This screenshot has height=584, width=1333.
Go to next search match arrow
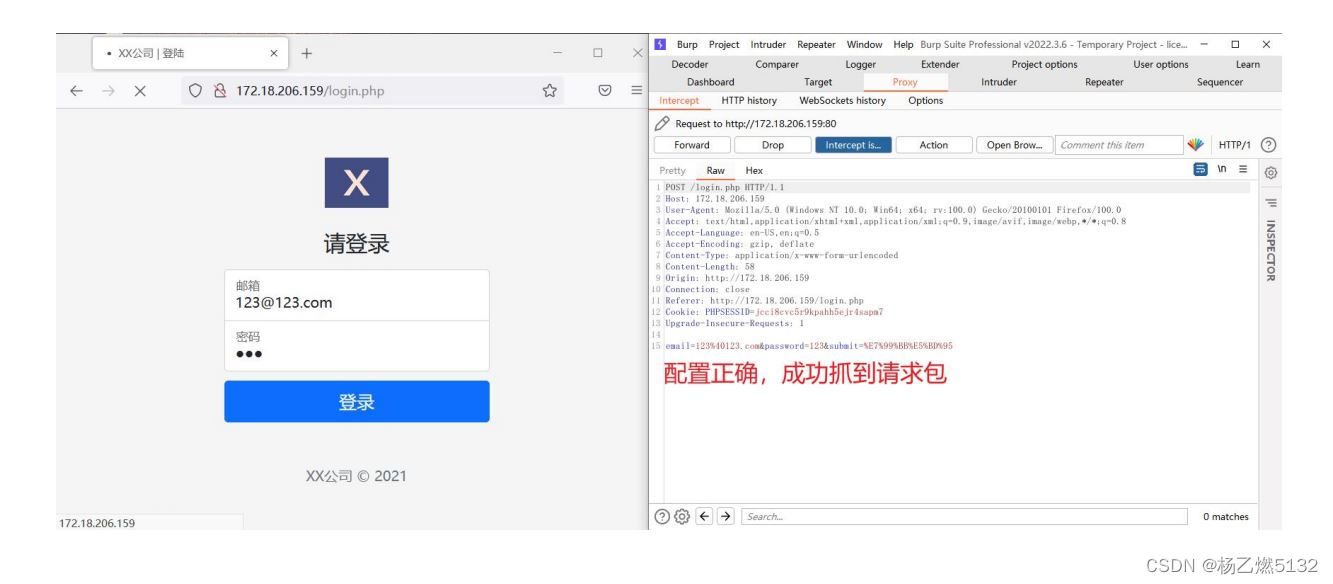click(726, 517)
